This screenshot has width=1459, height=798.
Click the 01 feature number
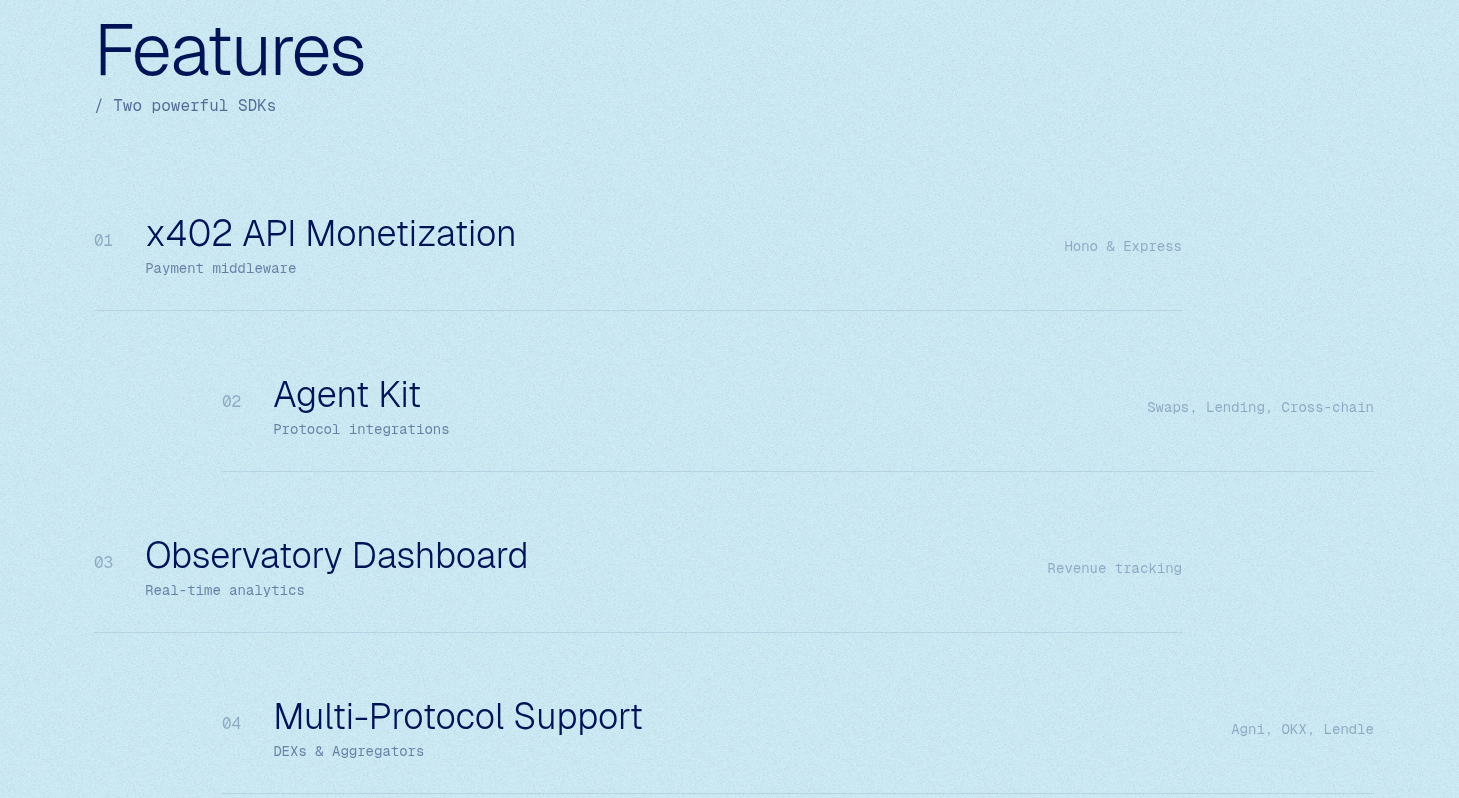(103, 241)
